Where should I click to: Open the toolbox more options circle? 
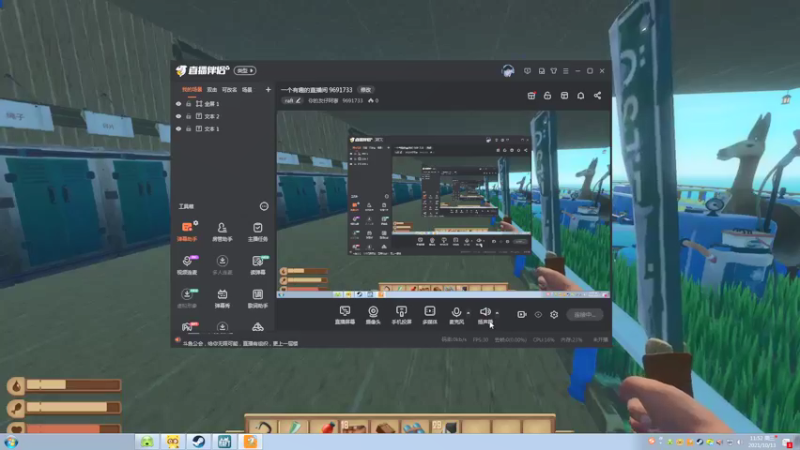pos(264,206)
